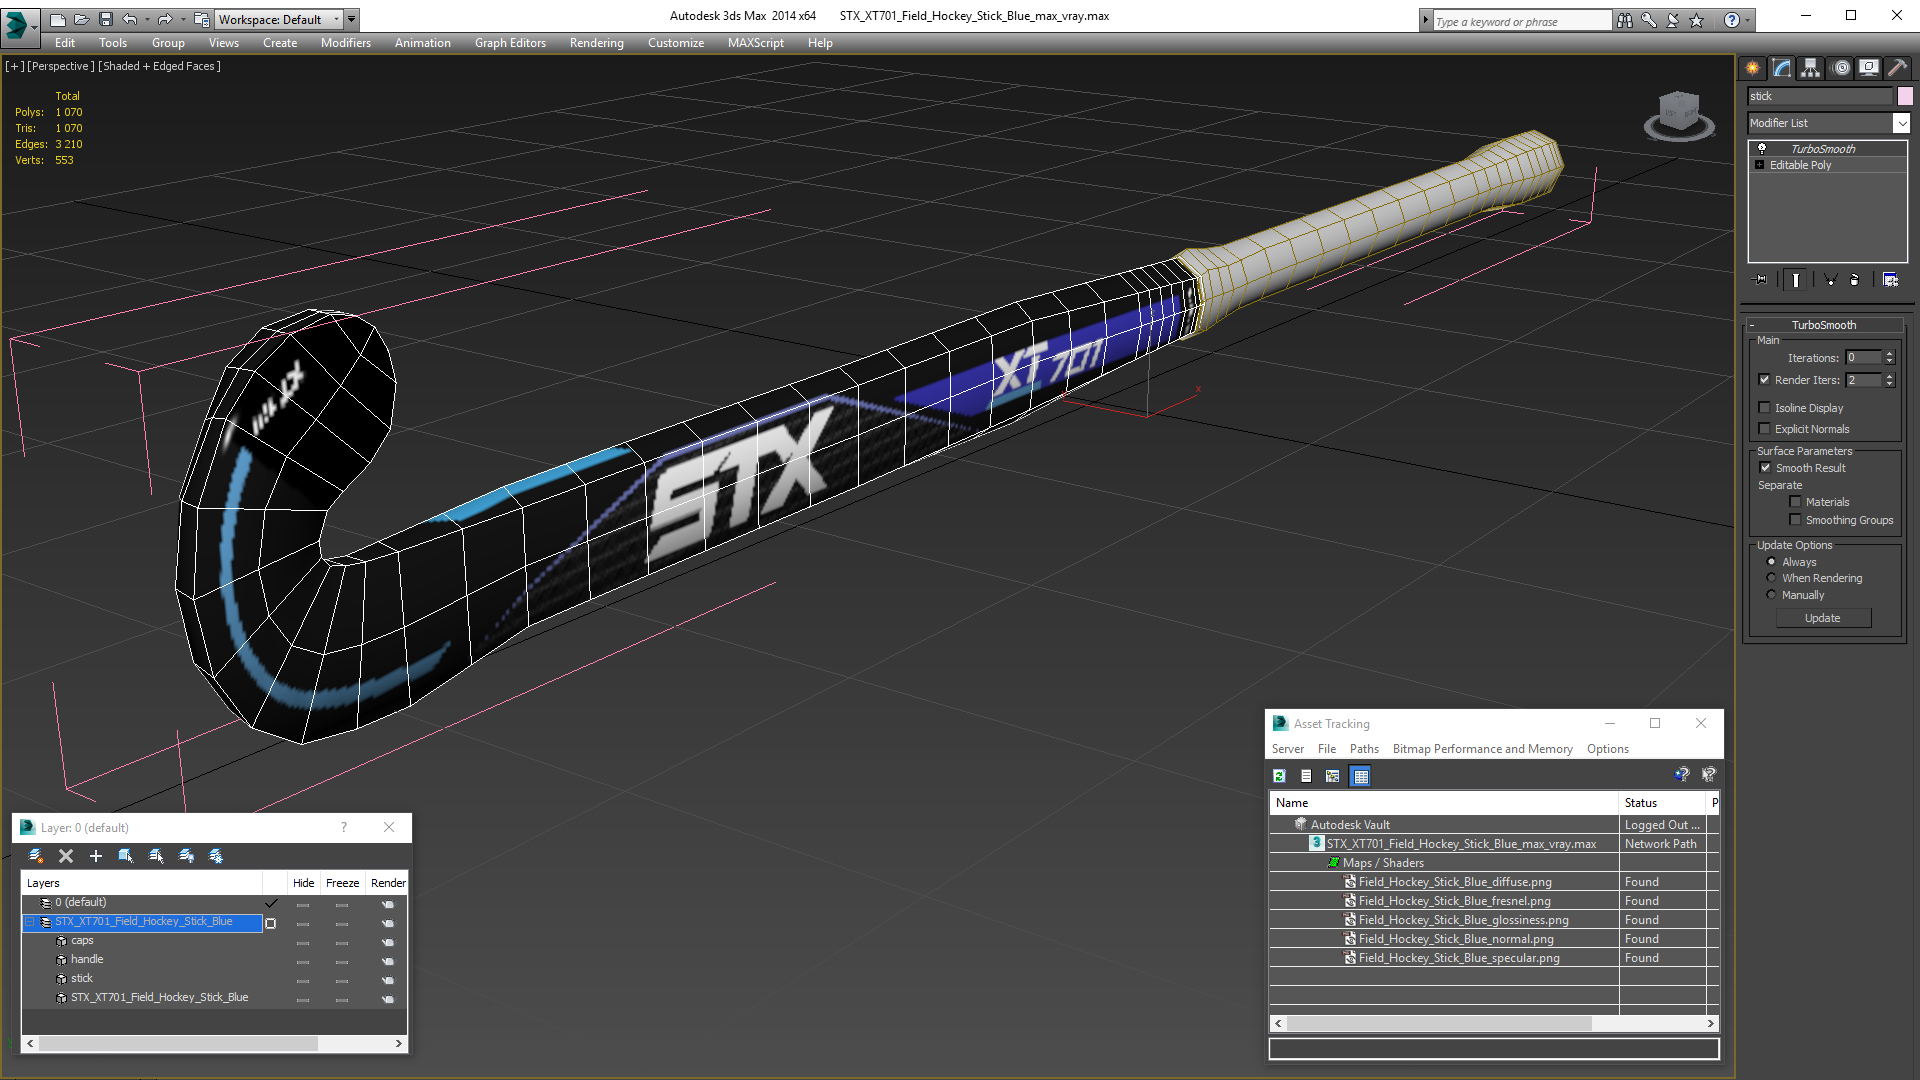Switch Asset Tracking to tree view

[x=1333, y=776]
